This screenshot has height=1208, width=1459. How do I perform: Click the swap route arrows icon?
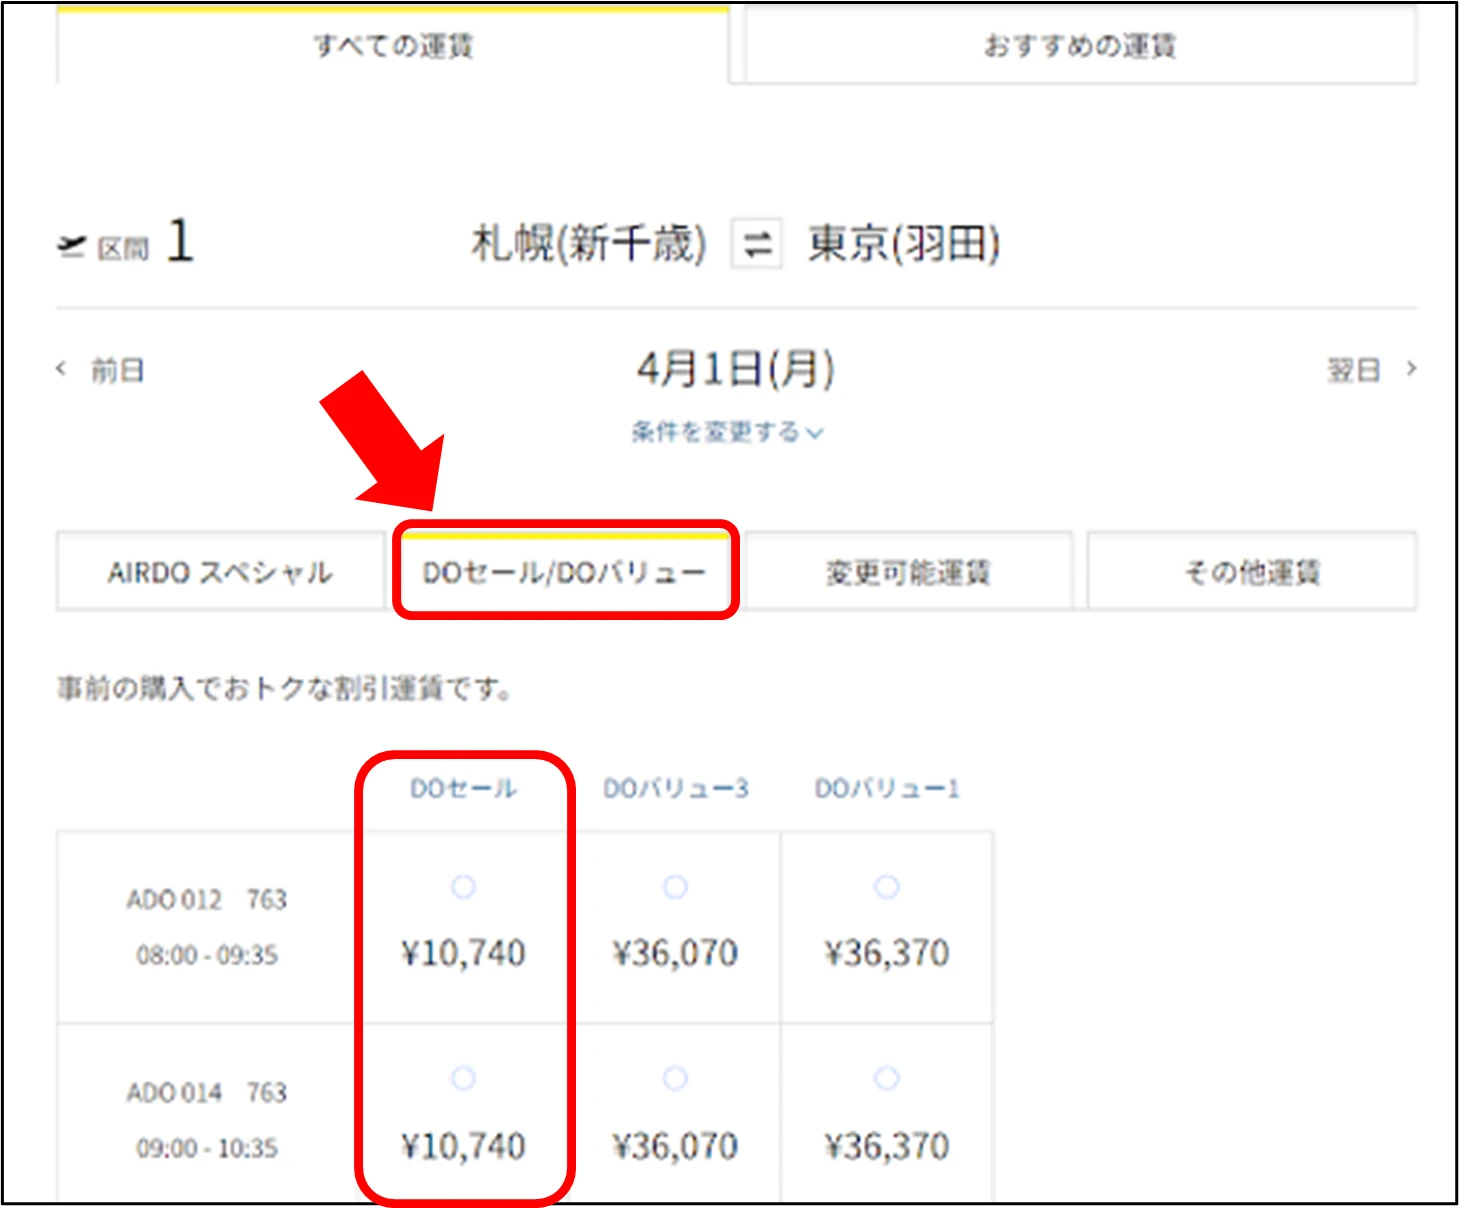pyautogui.click(x=757, y=244)
